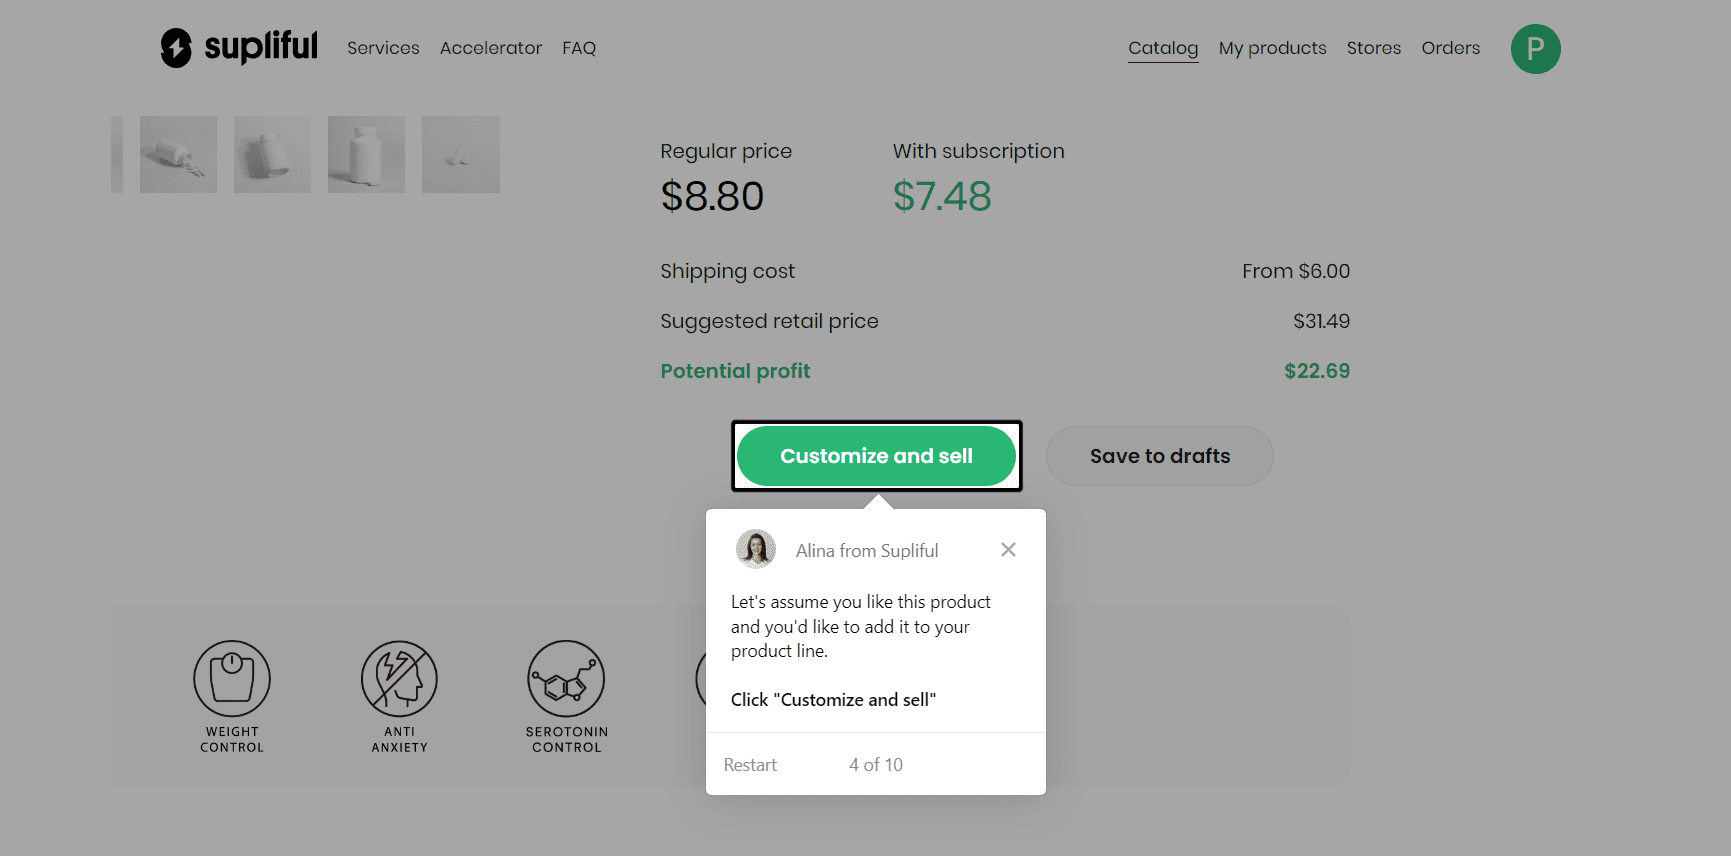Click the Customize and sell button
This screenshot has height=856, width=1731.
coord(876,456)
